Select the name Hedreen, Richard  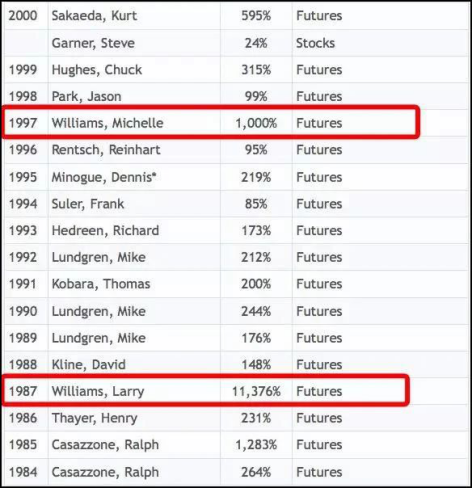click(x=105, y=230)
